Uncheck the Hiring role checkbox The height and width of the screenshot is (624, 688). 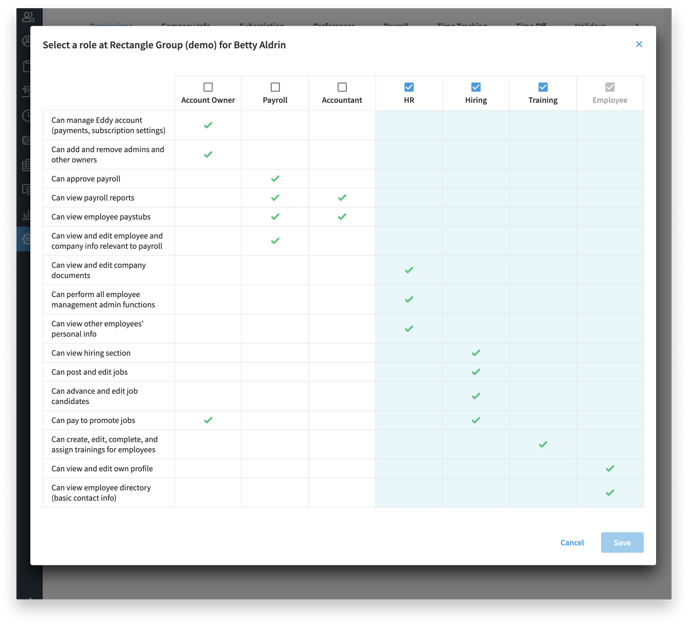click(x=476, y=87)
